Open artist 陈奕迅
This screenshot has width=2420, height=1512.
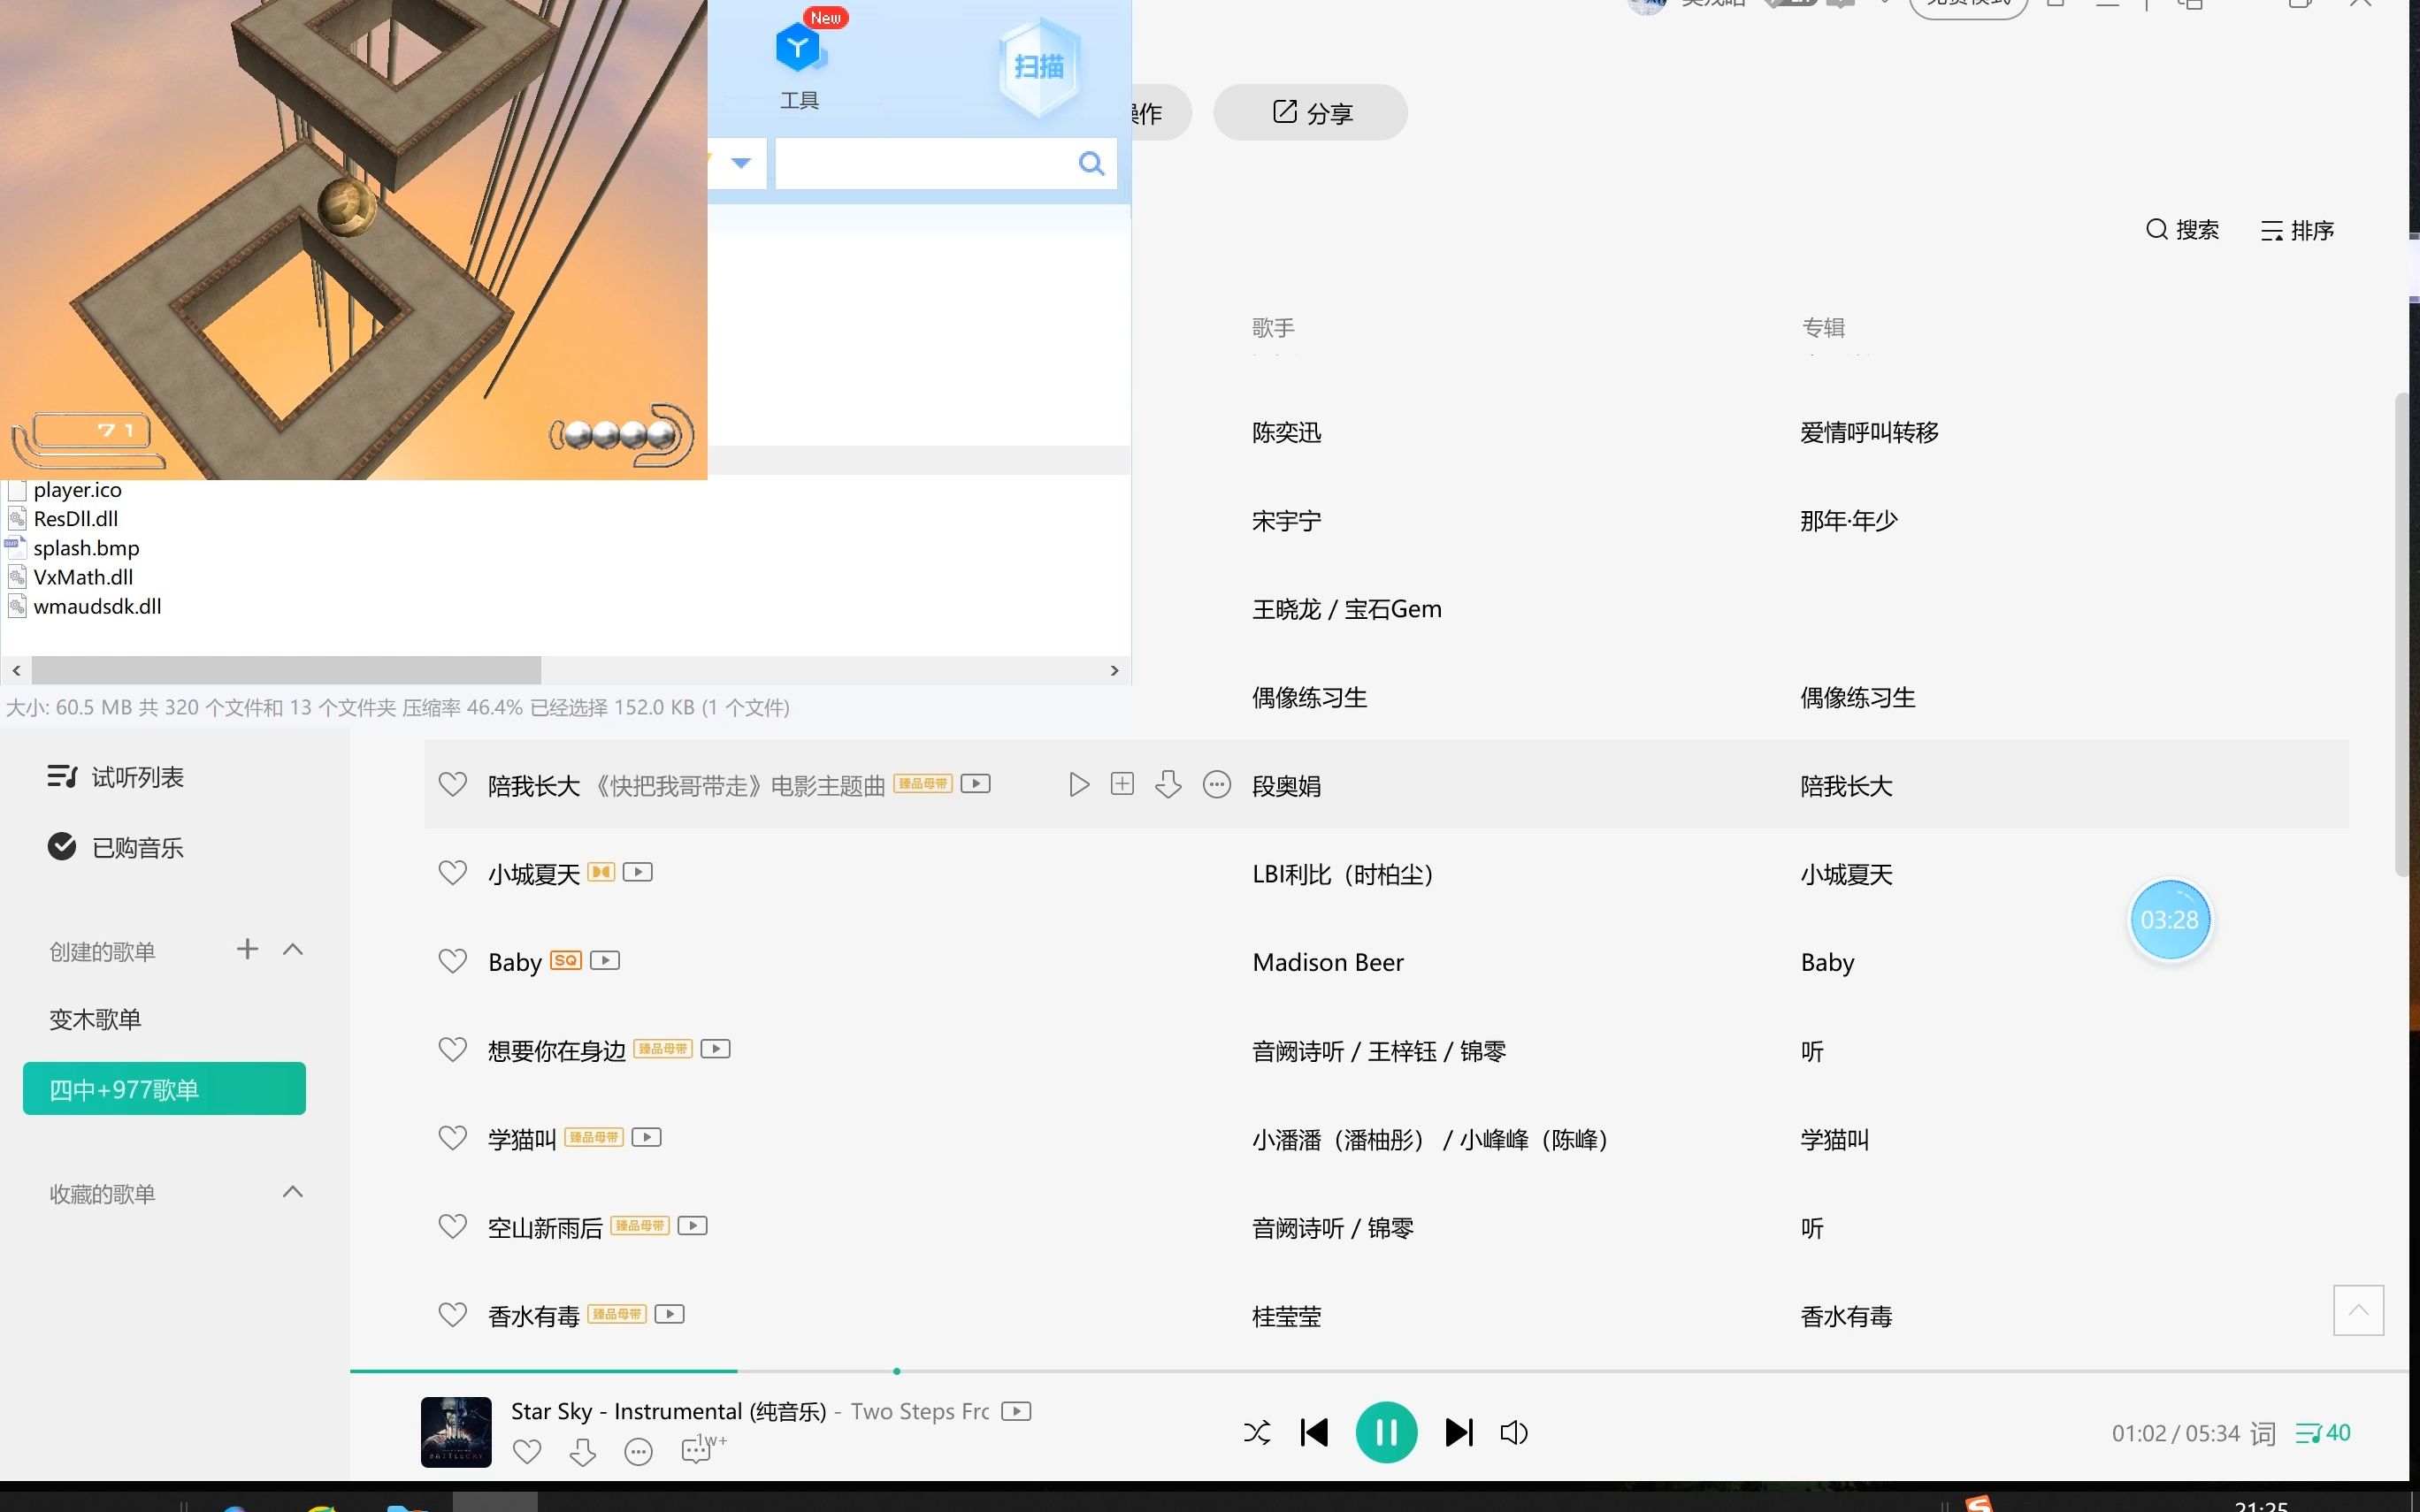click(1287, 432)
